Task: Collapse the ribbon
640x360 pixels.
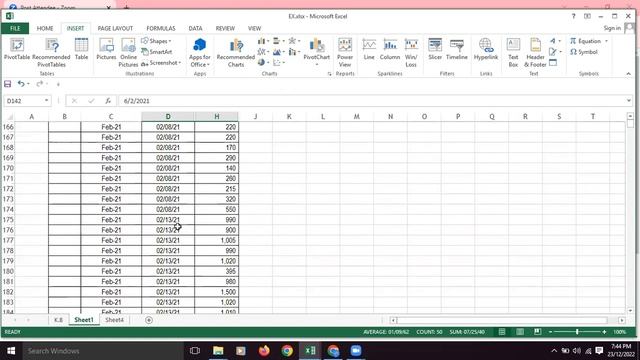Action: 628,73
